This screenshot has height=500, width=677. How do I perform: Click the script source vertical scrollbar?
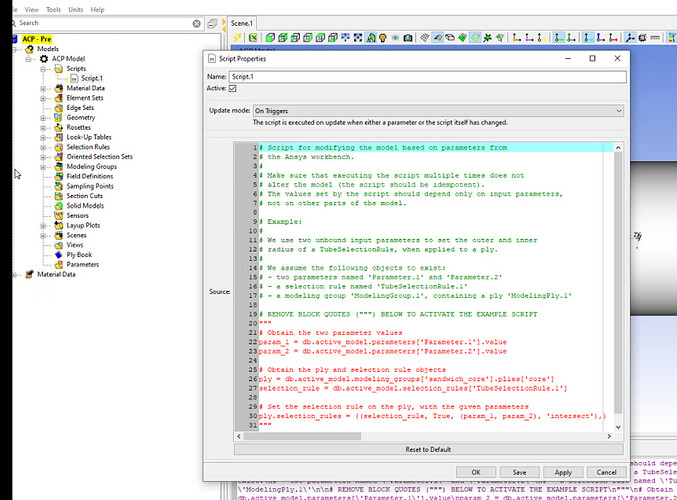tap(618, 283)
